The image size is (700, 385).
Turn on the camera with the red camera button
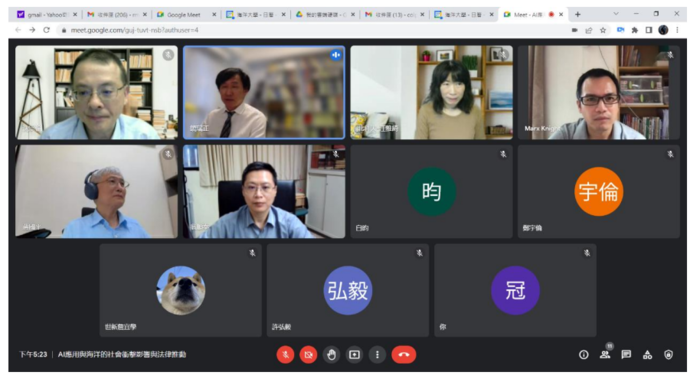[x=308, y=355]
